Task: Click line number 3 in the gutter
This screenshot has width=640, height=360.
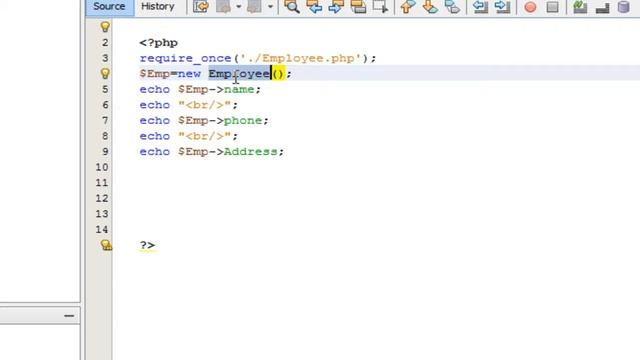Action: click(x=105, y=58)
